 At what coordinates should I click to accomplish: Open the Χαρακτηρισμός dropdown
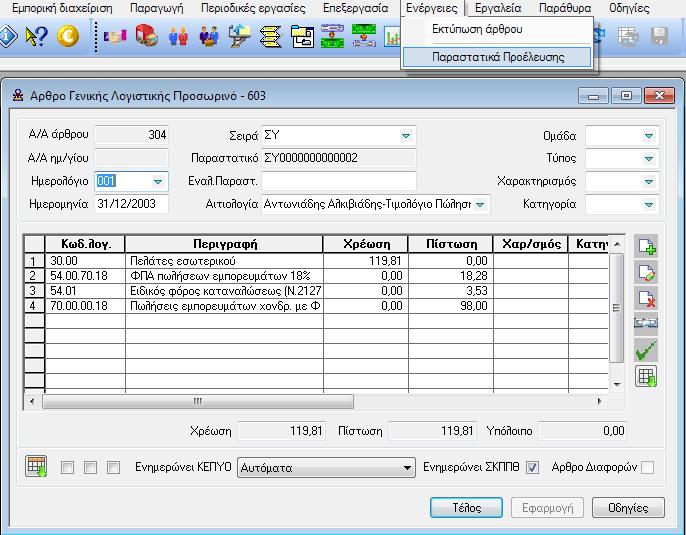(x=649, y=181)
